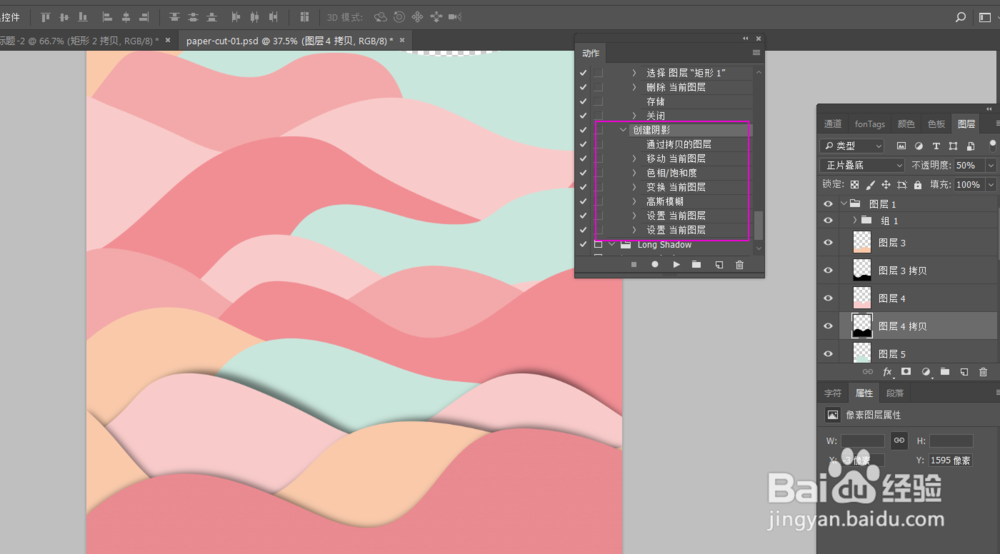Begin recording an action
Image resolution: width=1000 pixels, height=554 pixels.
[x=654, y=265]
